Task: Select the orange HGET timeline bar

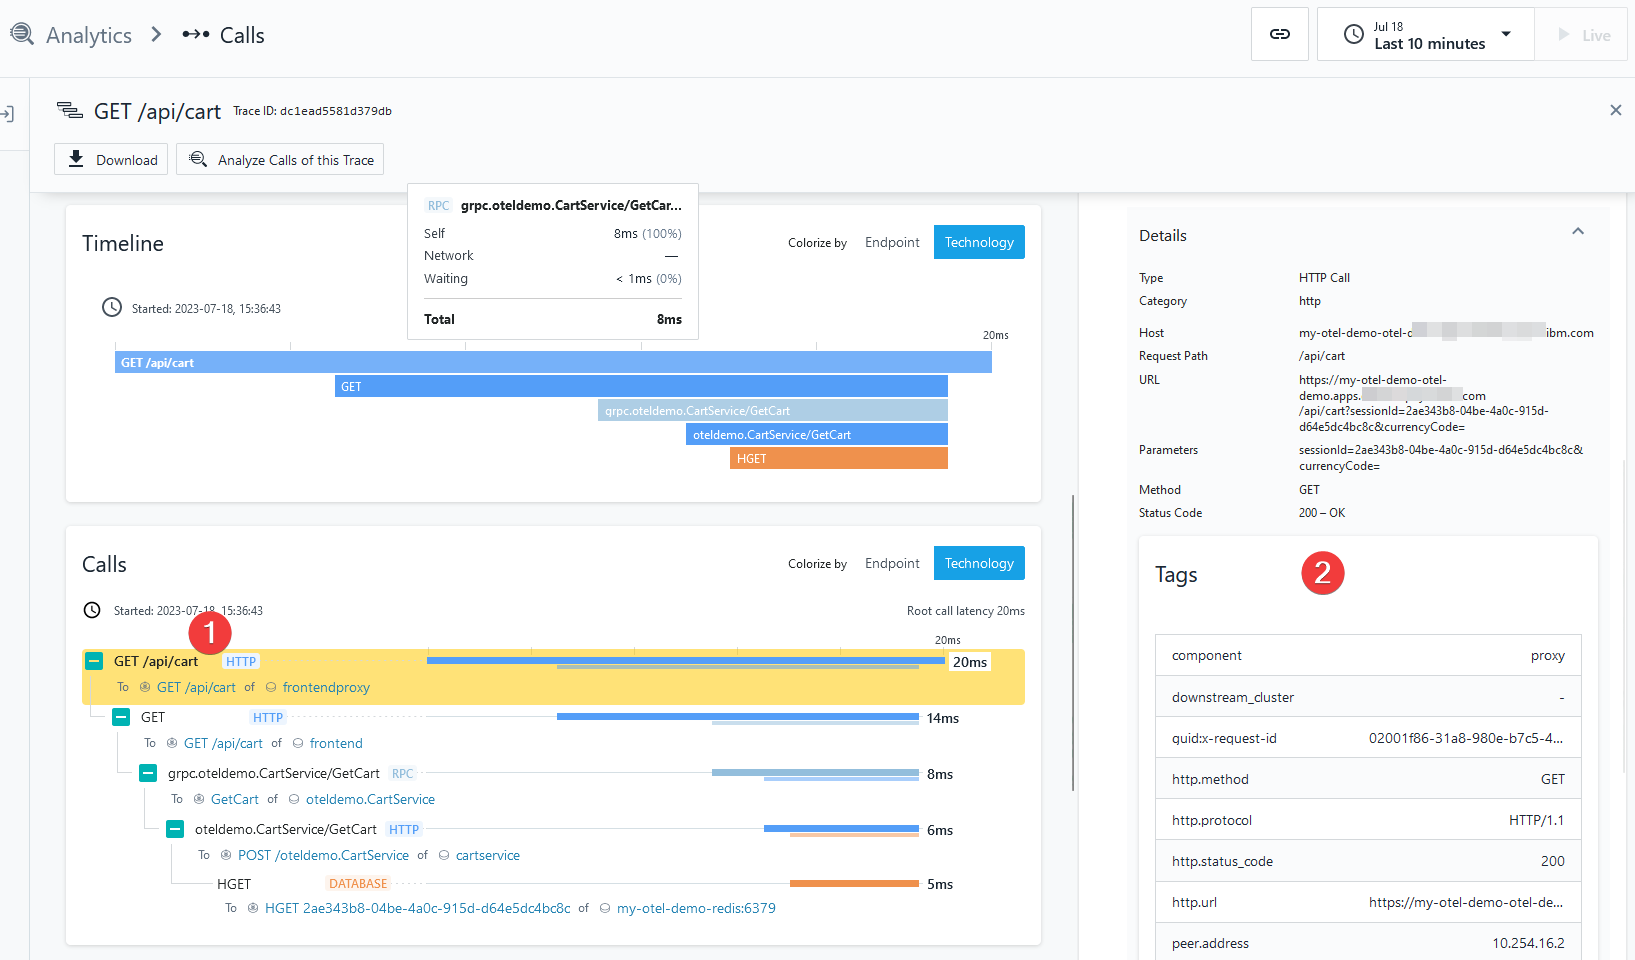Action: tap(839, 458)
